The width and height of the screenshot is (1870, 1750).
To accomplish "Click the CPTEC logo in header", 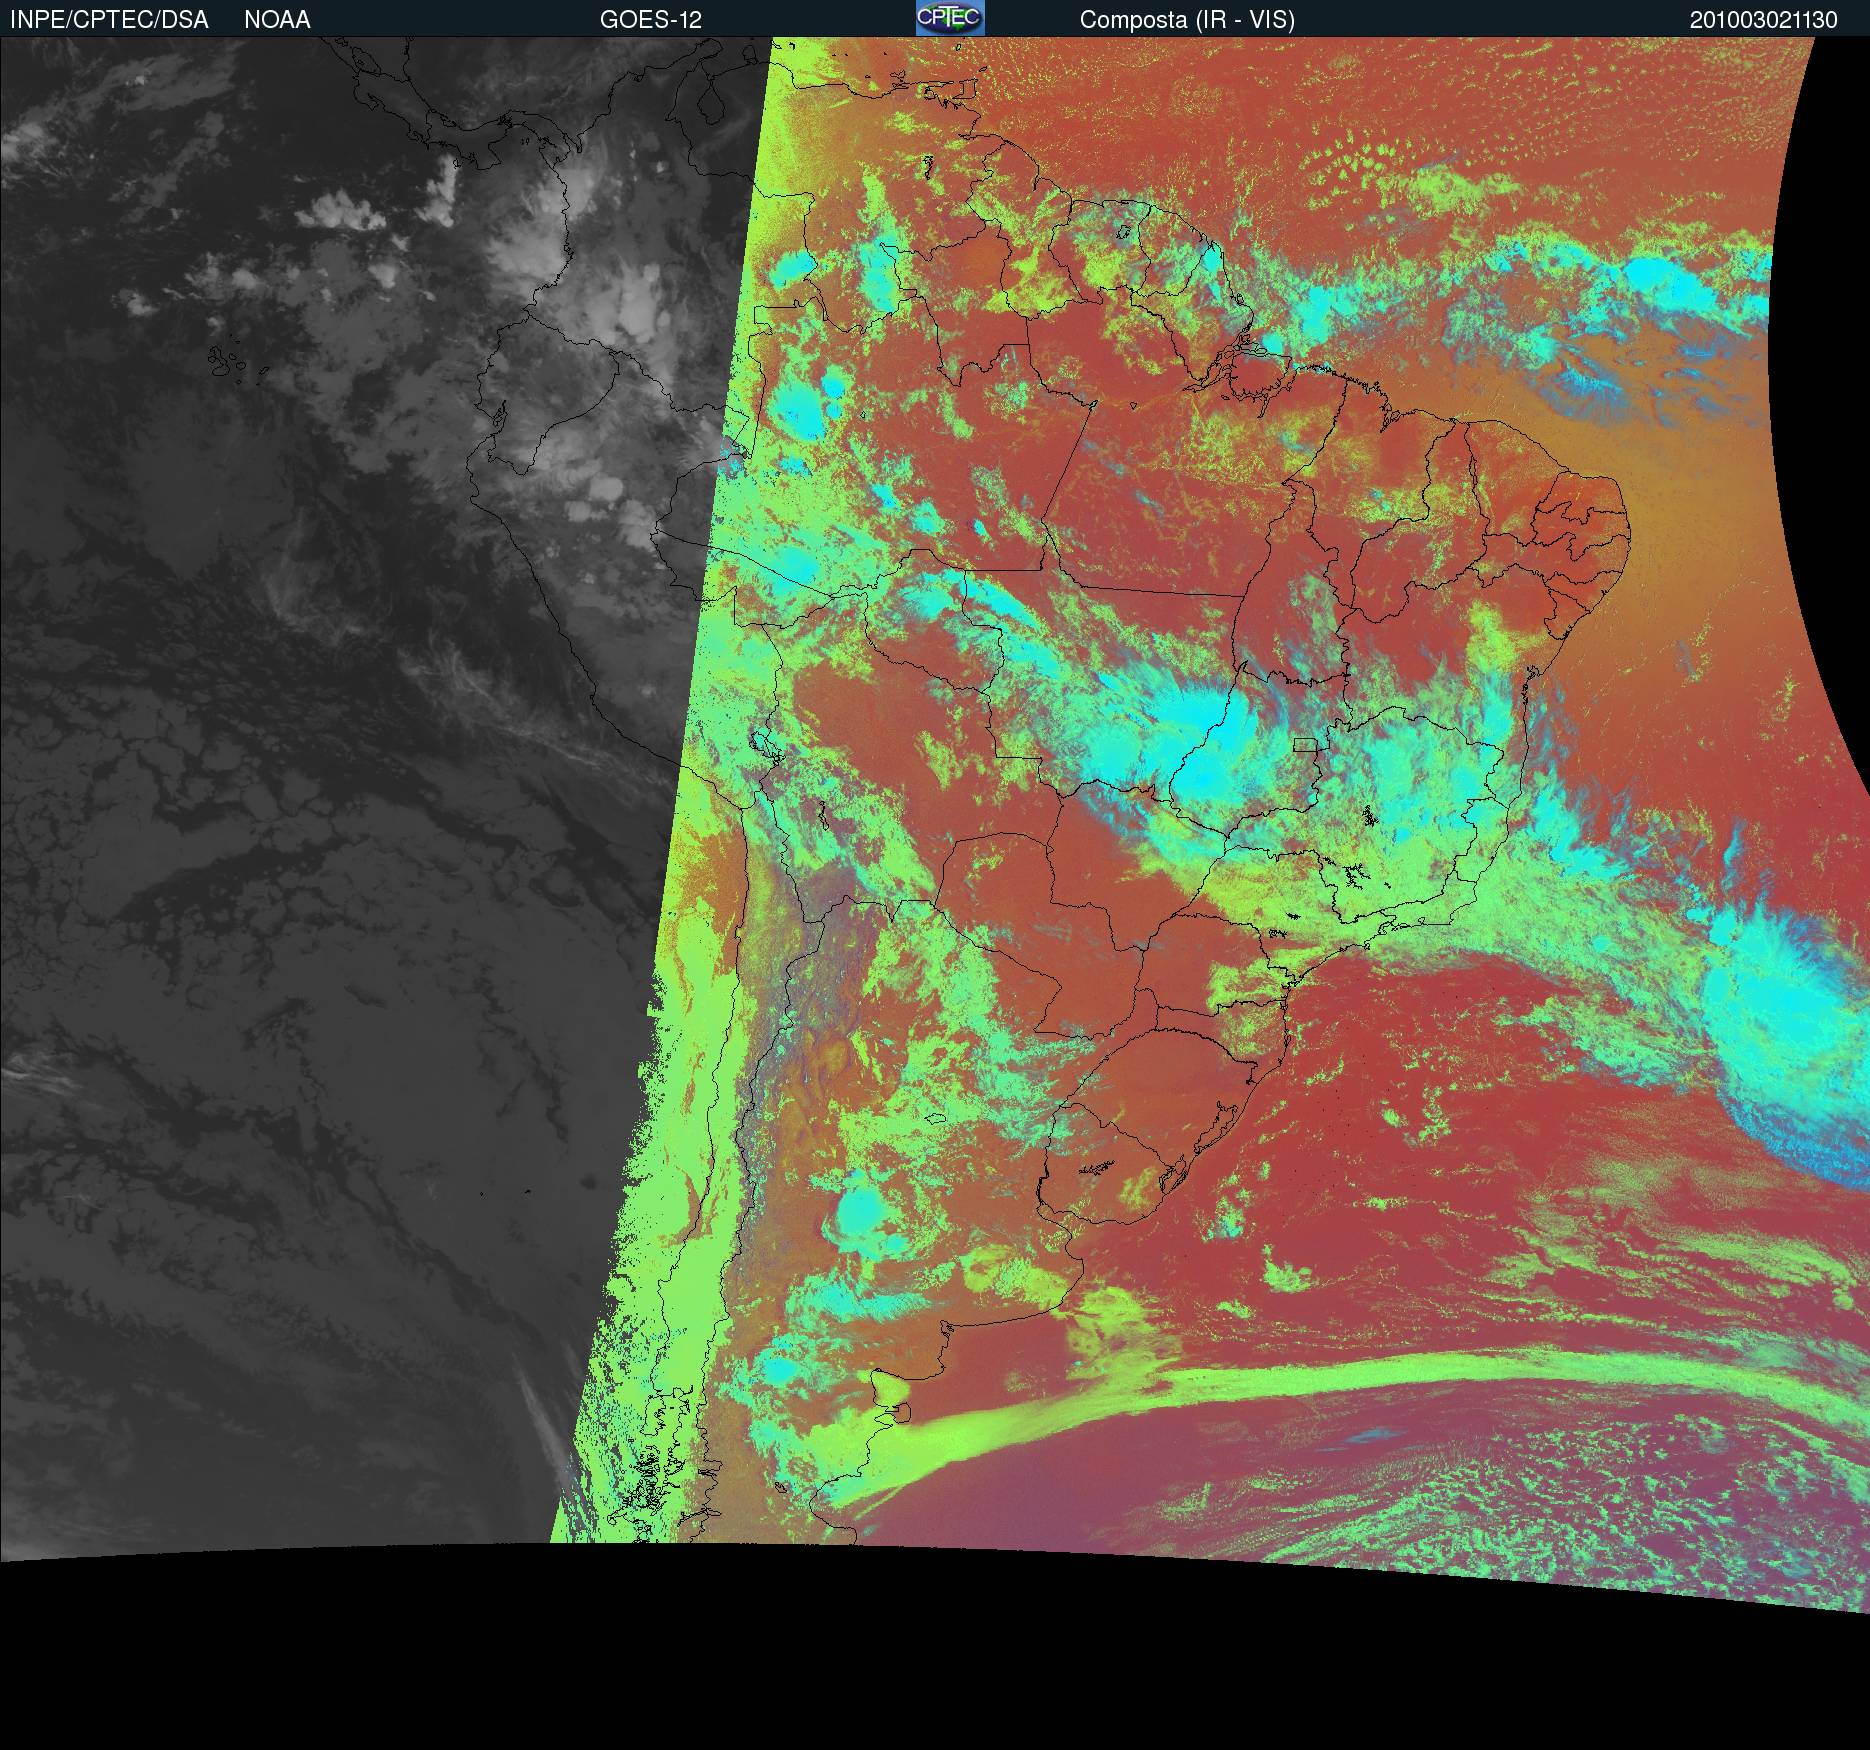I will (x=950, y=18).
